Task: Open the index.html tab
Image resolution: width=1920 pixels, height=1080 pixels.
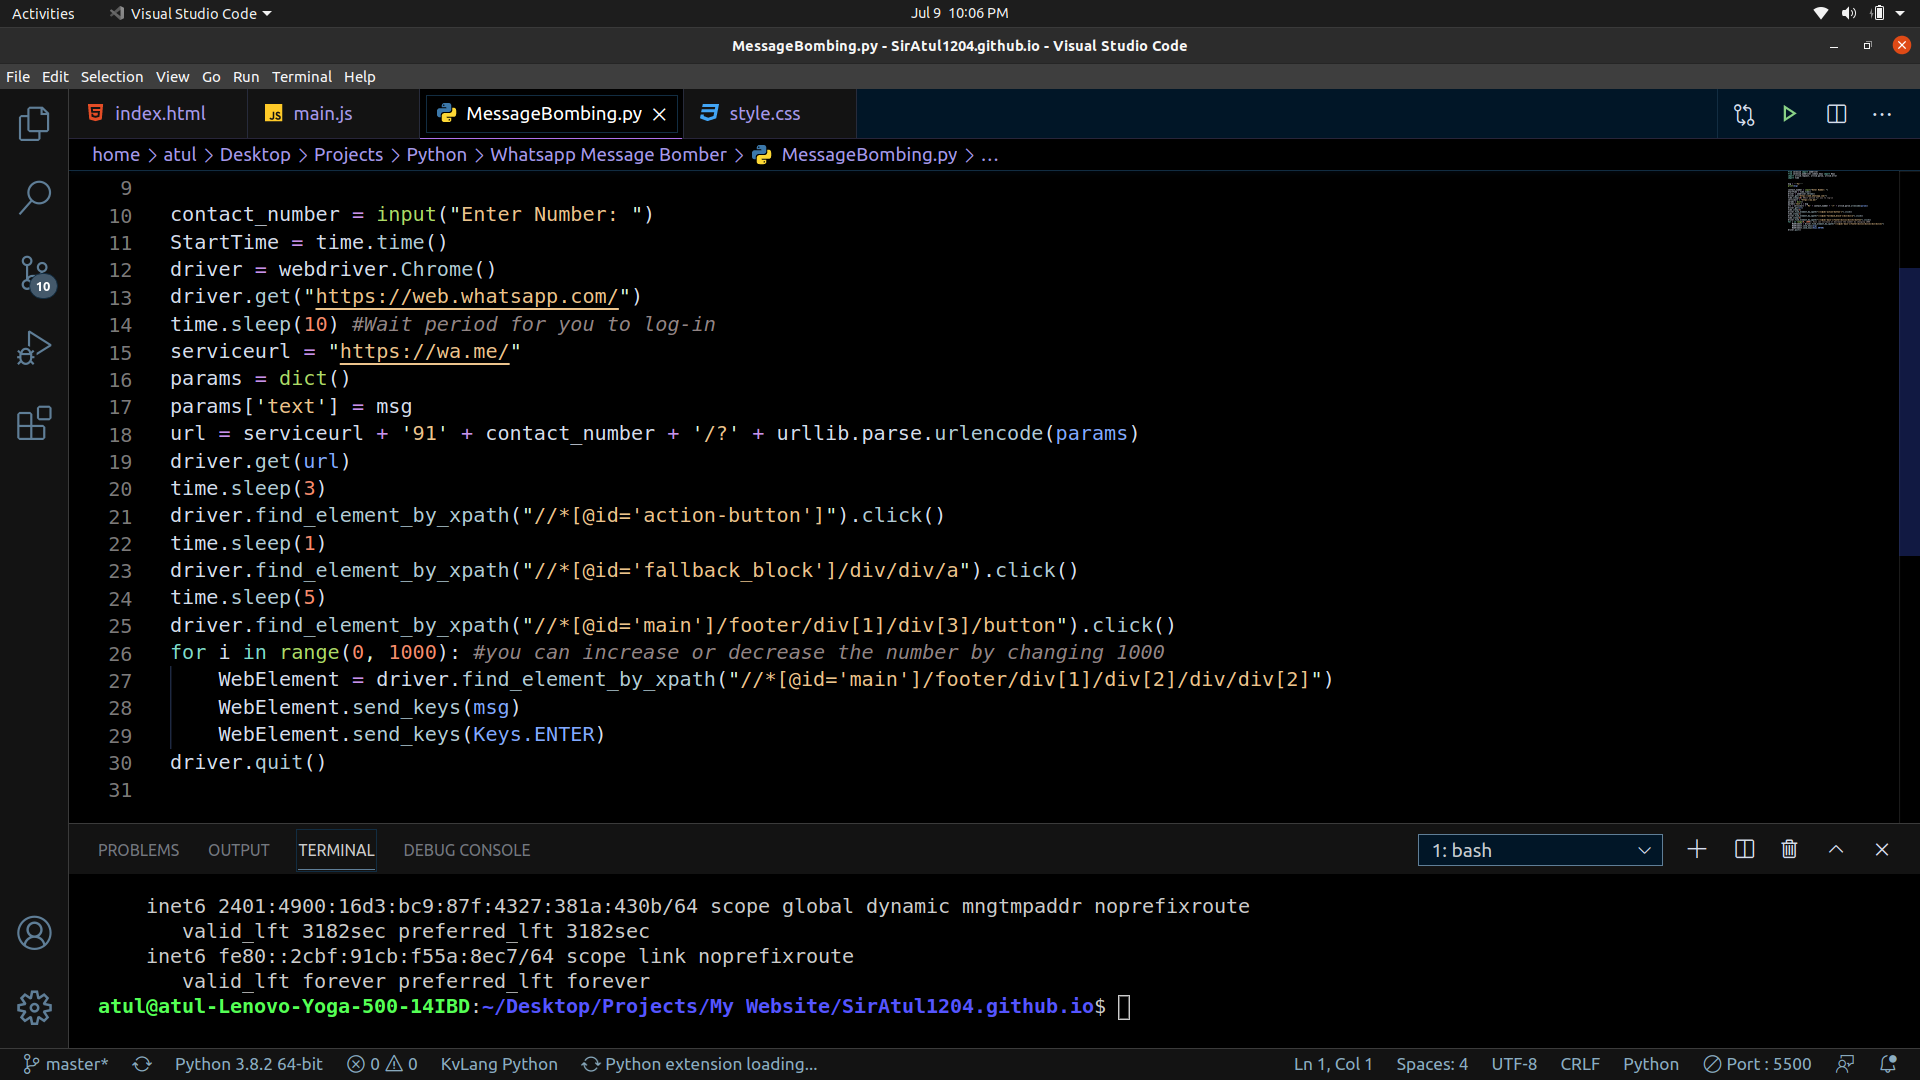Action: pyautogui.click(x=160, y=114)
